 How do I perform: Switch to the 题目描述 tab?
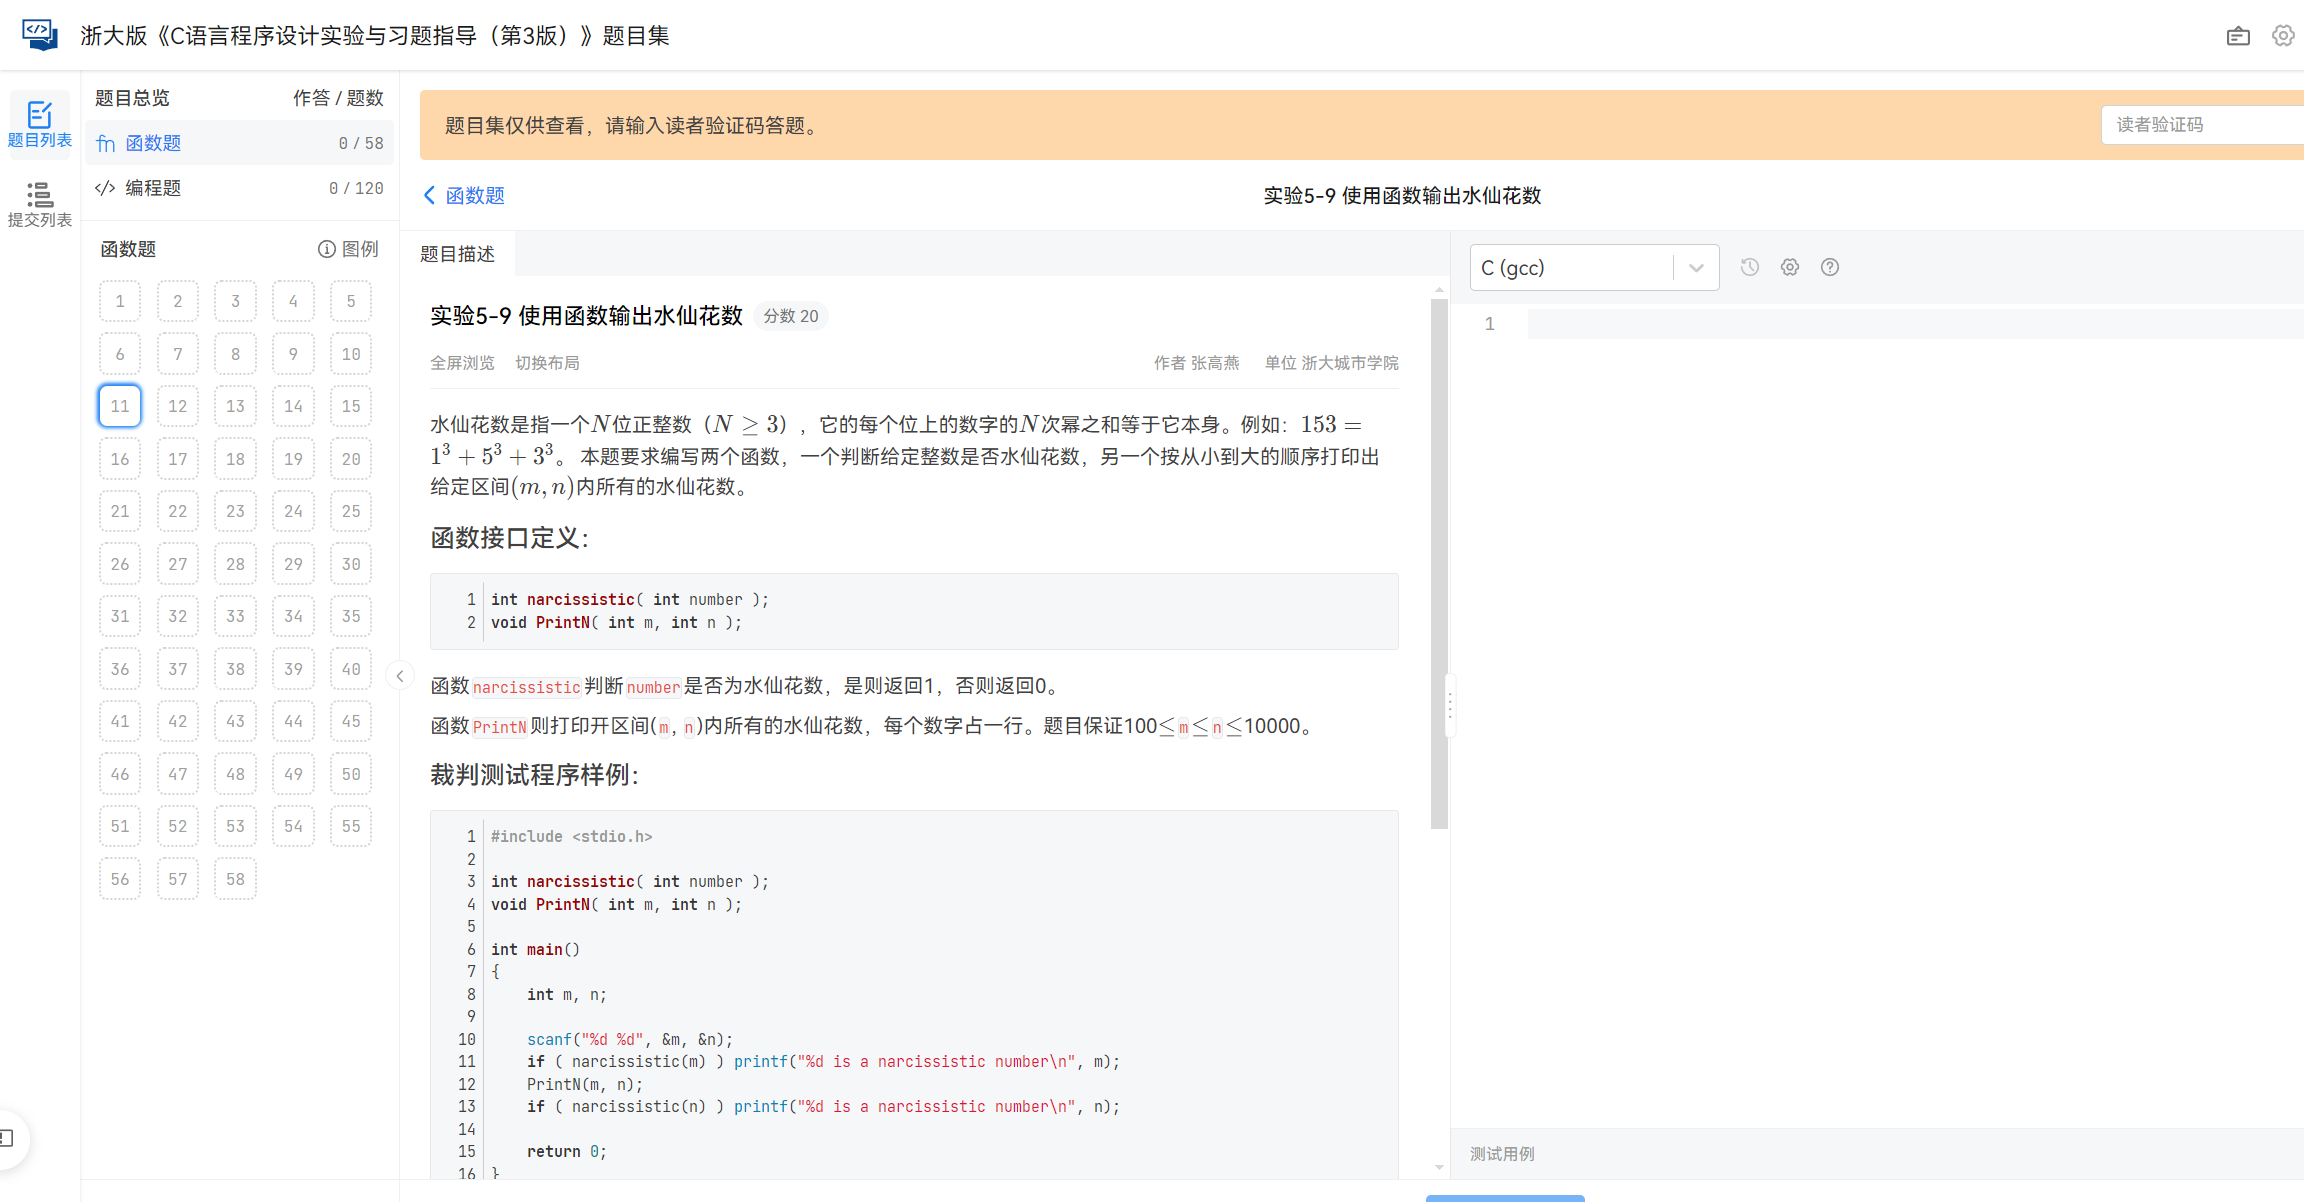coord(457,254)
